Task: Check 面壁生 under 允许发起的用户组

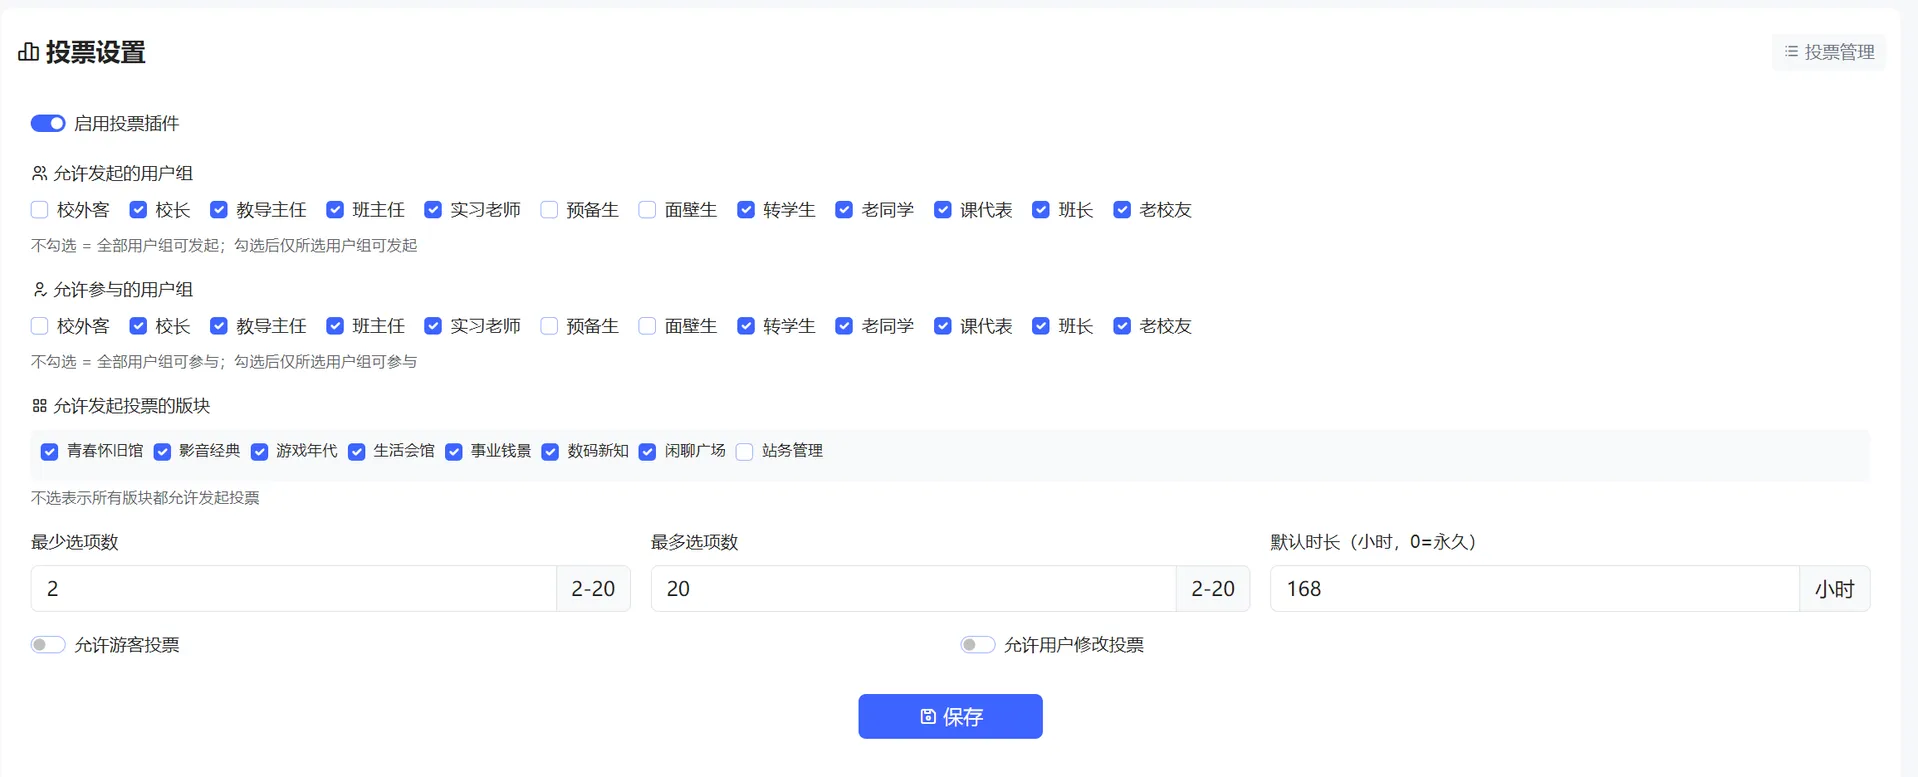Action: pos(647,210)
